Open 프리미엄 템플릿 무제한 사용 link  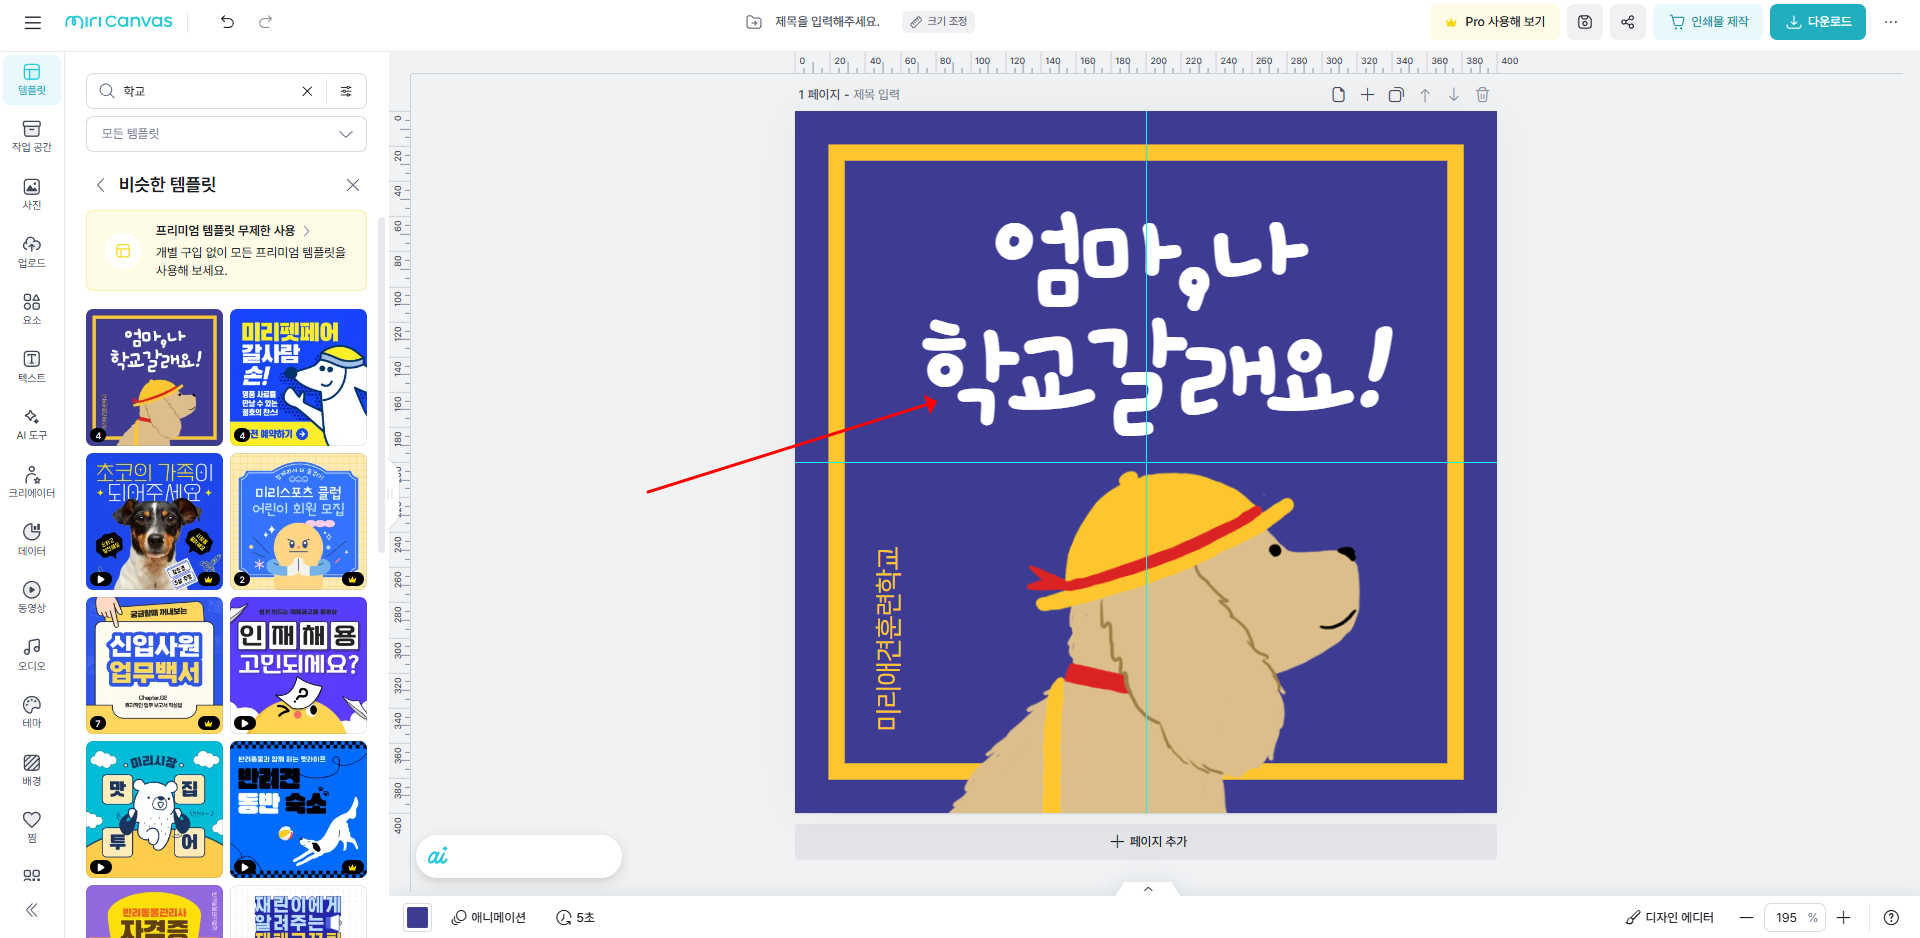coord(232,231)
